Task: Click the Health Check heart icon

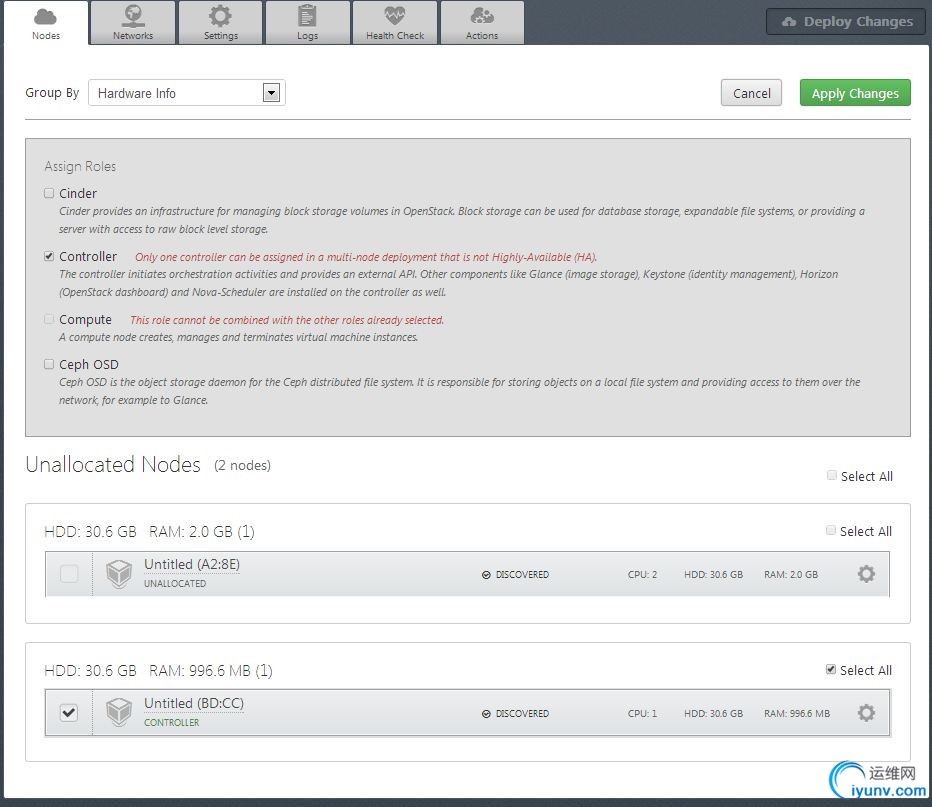Action: 395,16
